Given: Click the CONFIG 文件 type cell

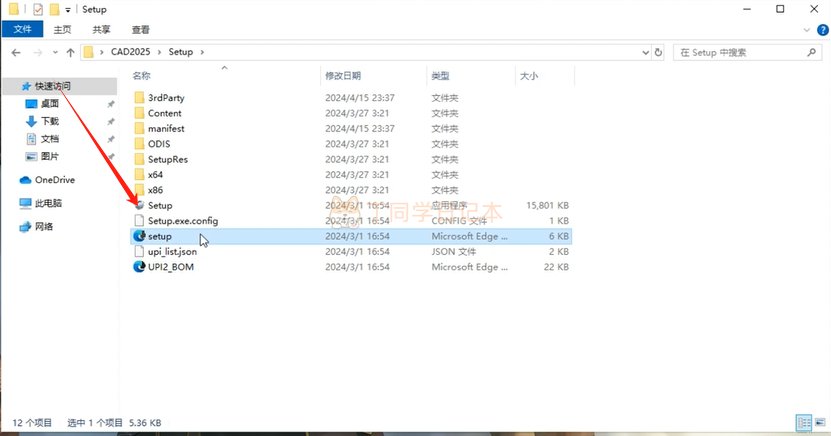Looking at the screenshot, I should (x=459, y=221).
